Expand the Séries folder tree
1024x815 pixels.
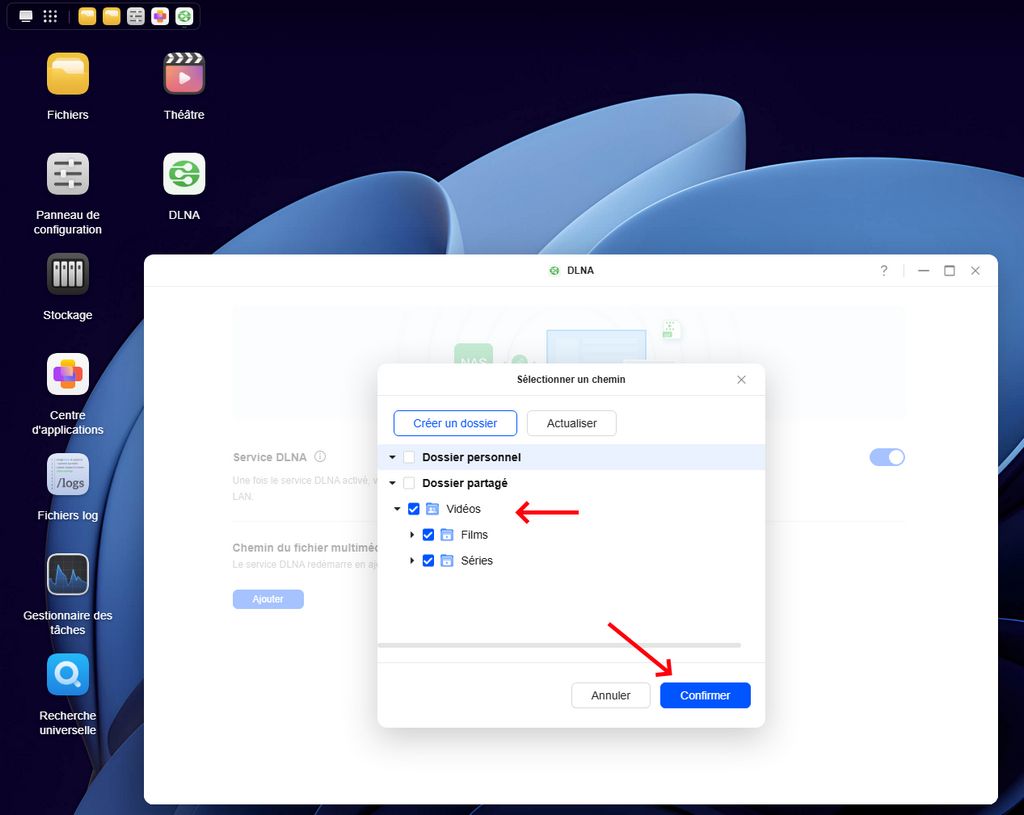pyautogui.click(x=412, y=561)
